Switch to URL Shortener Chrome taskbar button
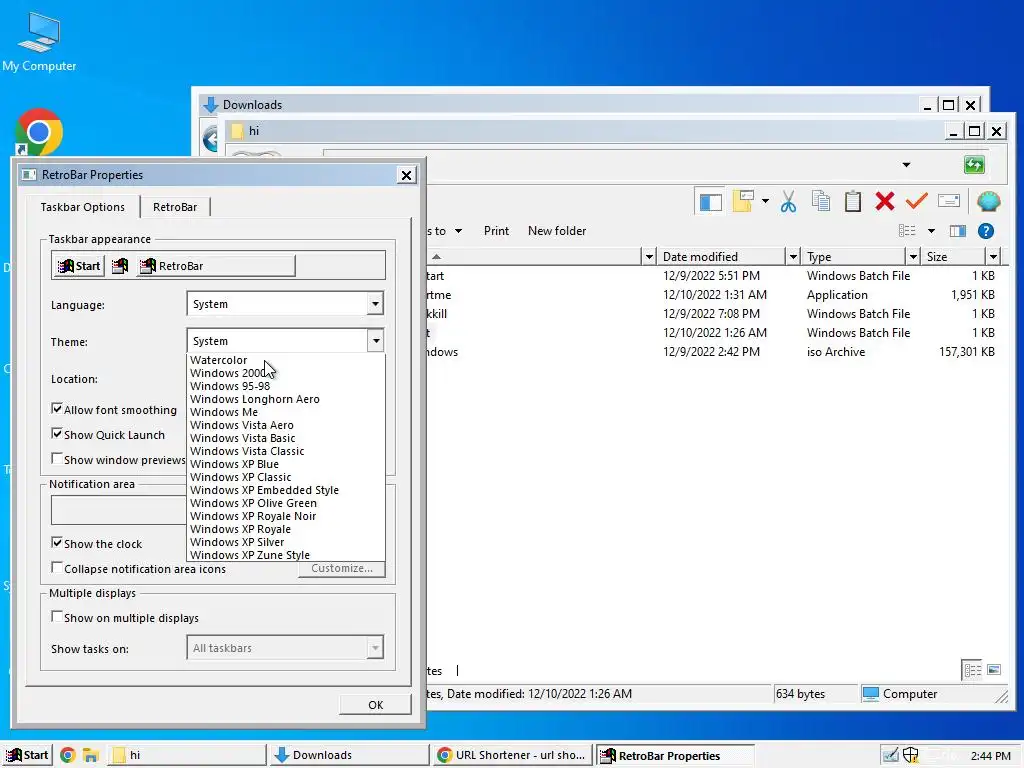Viewport: 1024px width, 768px height. coord(513,756)
